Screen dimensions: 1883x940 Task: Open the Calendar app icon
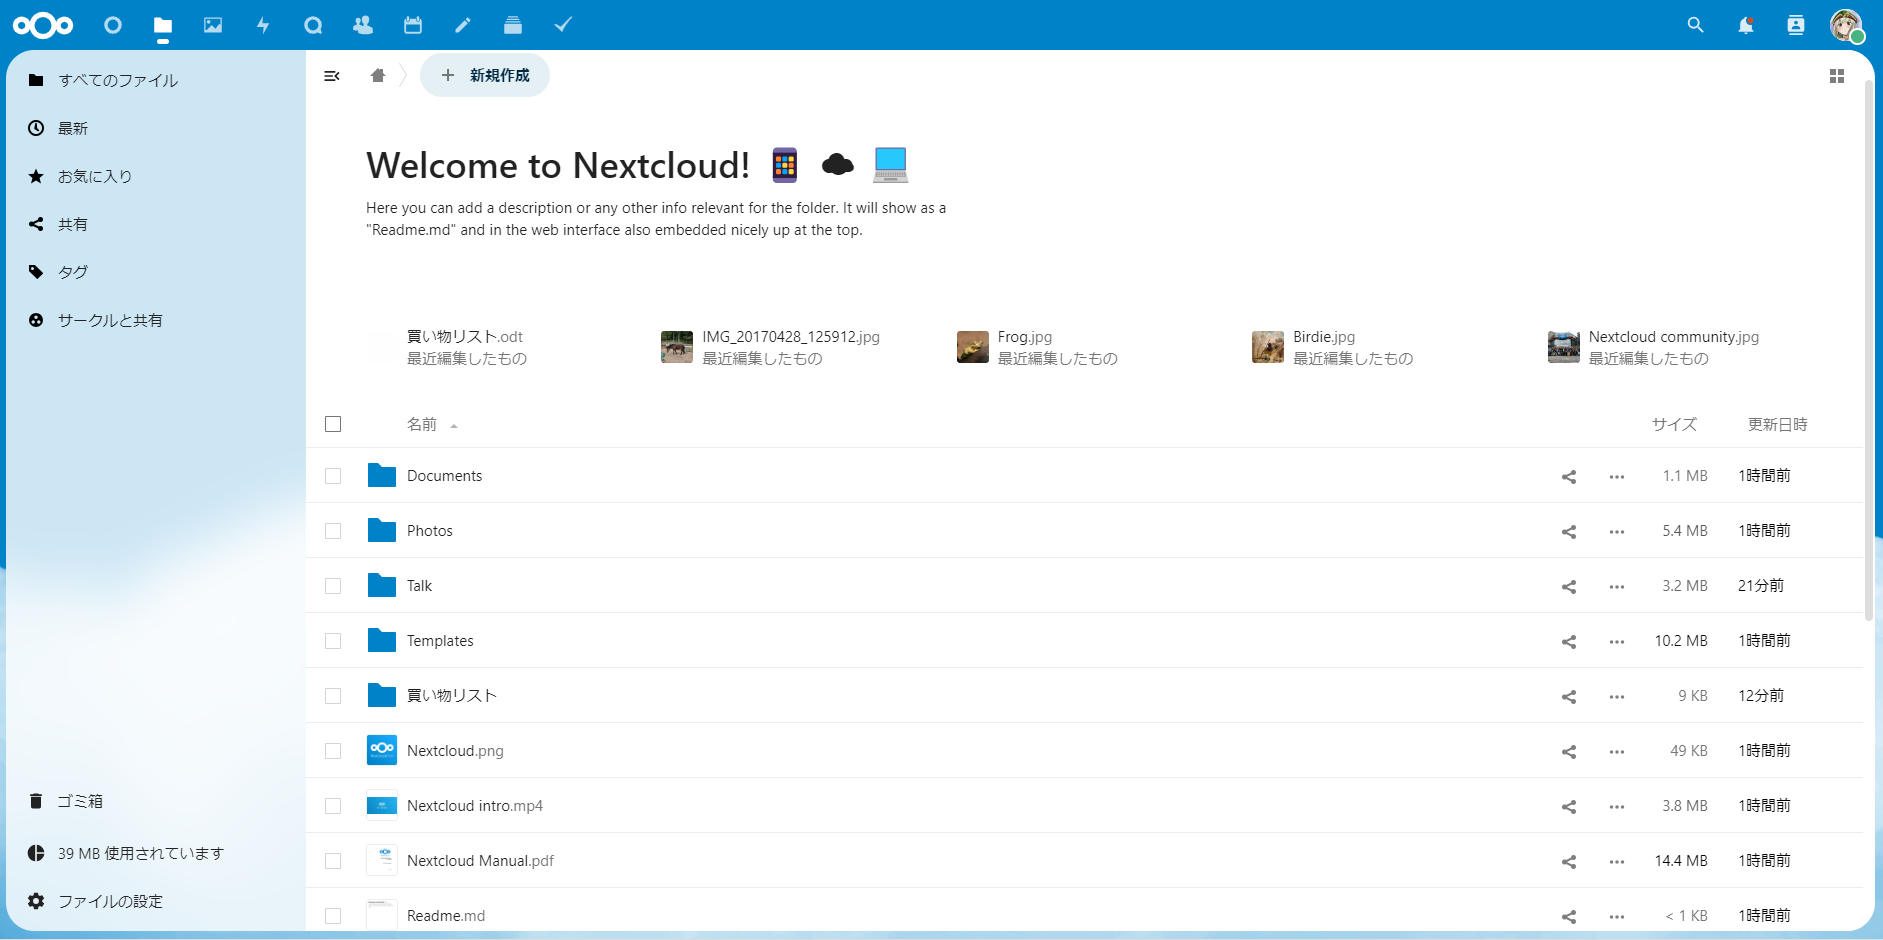[x=413, y=25]
